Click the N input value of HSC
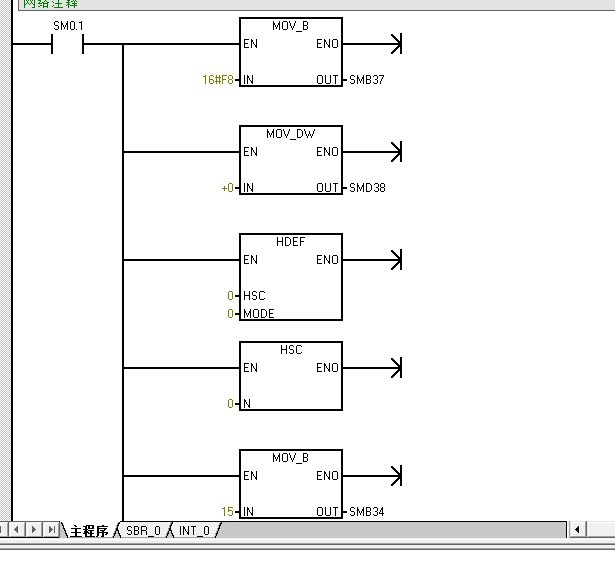The height and width of the screenshot is (561, 615). (230, 404)
